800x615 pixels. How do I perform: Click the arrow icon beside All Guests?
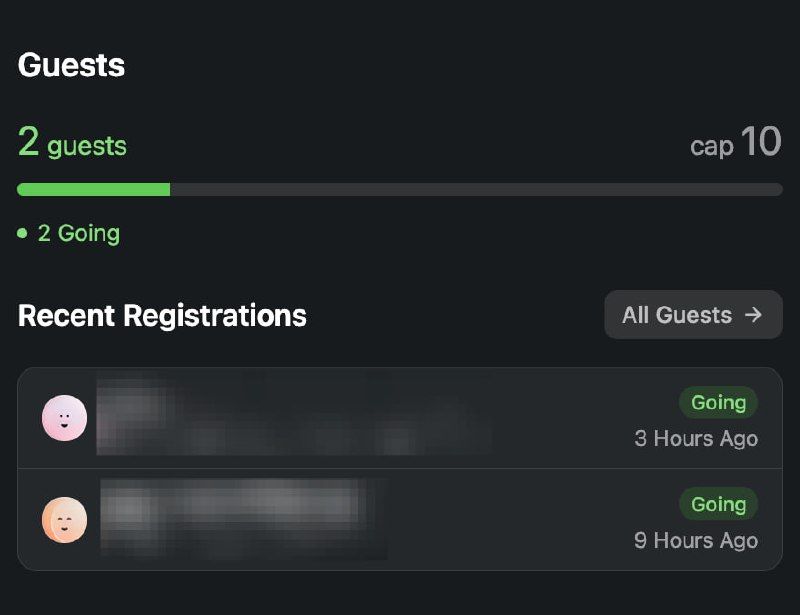(754, 315)
